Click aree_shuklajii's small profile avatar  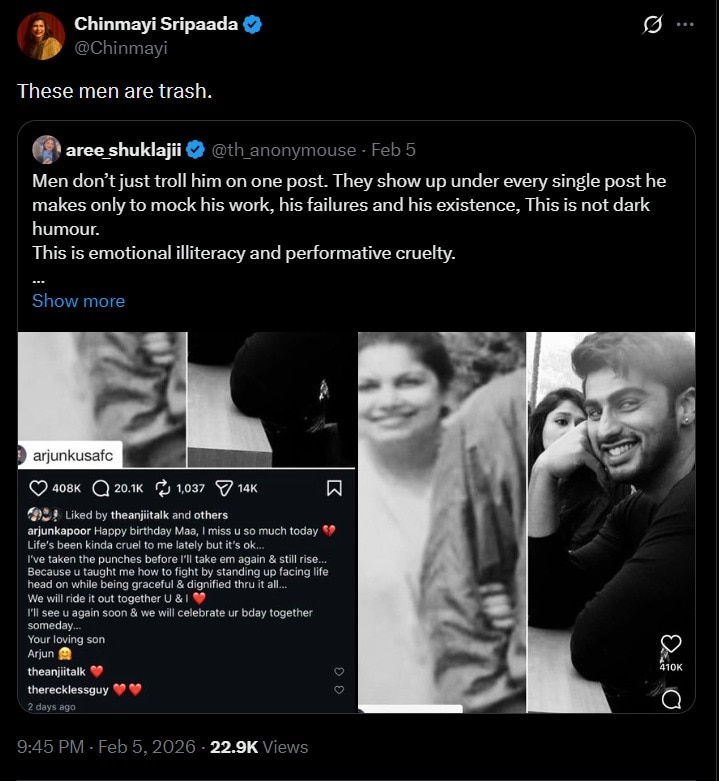(x=46, y=150)
